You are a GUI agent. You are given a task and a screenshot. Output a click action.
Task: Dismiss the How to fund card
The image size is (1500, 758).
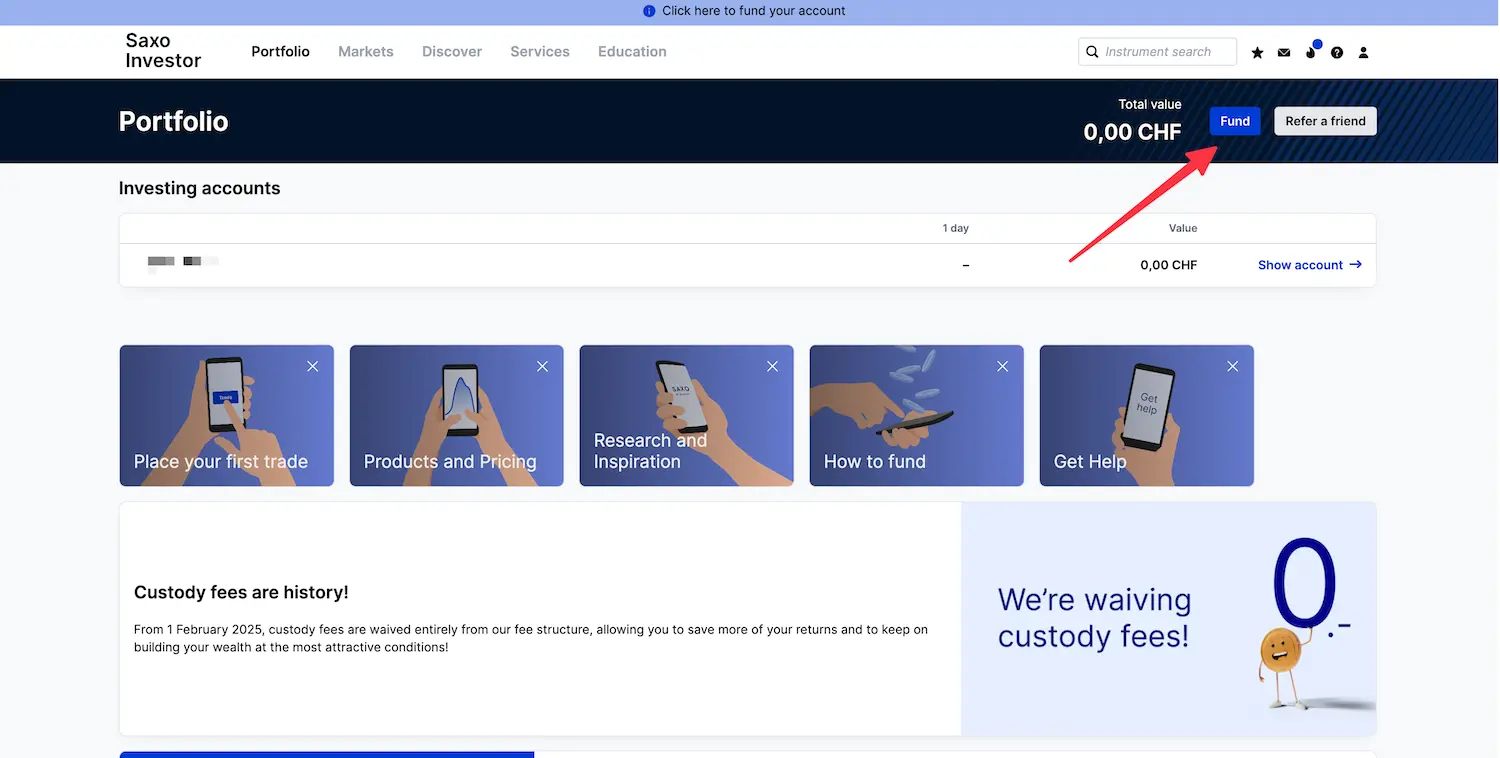pyautogui.click(x=1003, y=366)
